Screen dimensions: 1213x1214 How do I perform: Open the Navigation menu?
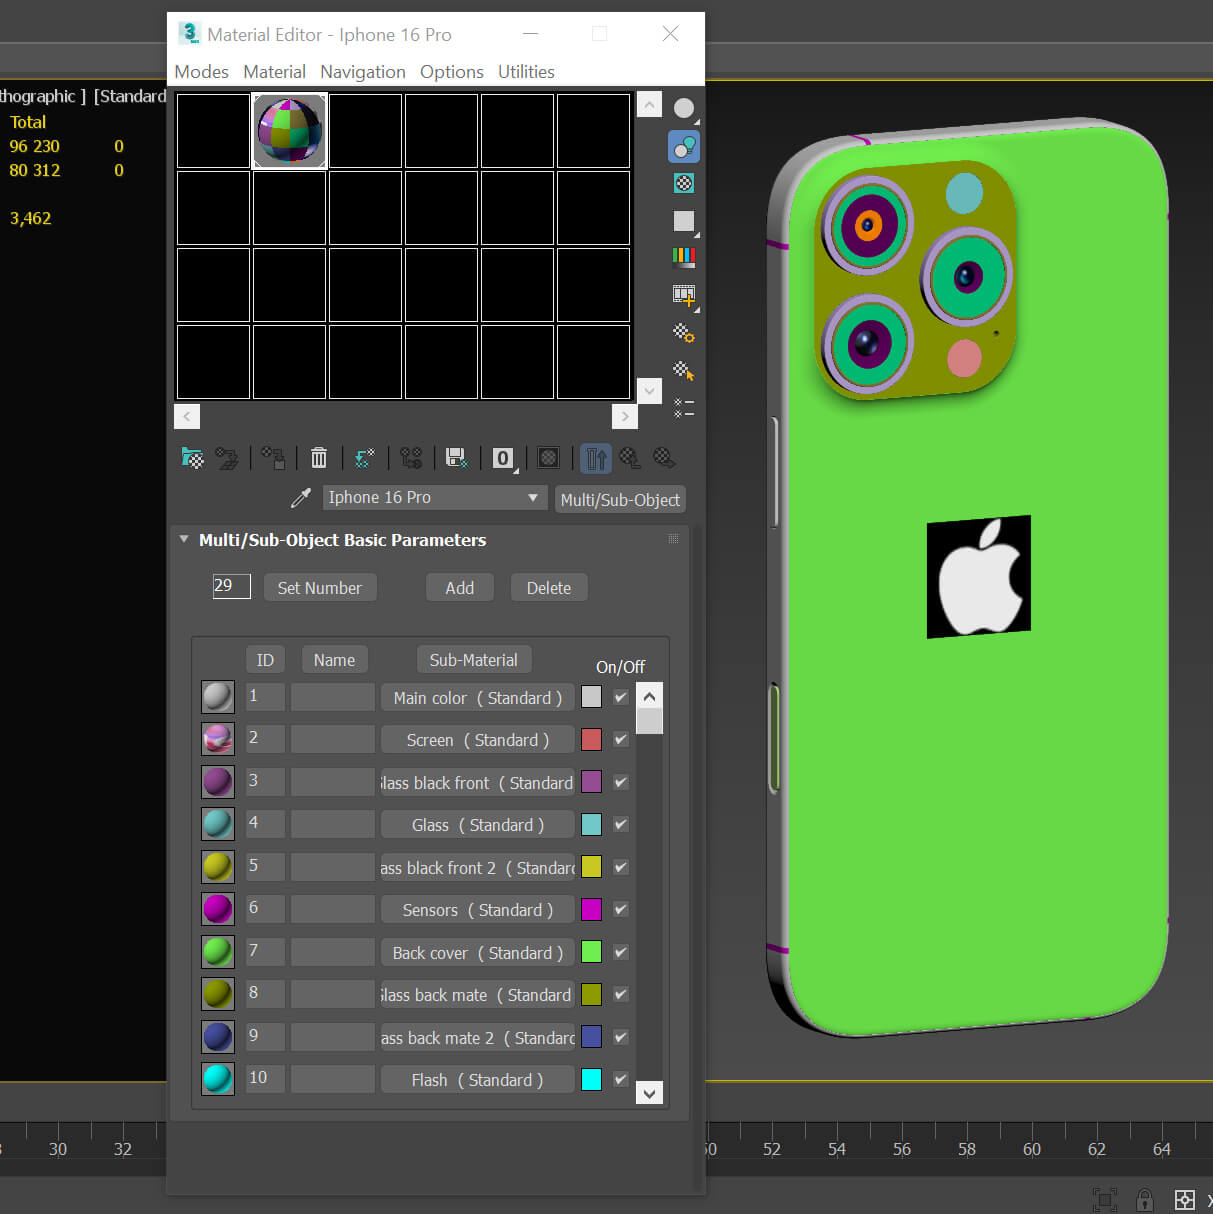pos(362,72)
